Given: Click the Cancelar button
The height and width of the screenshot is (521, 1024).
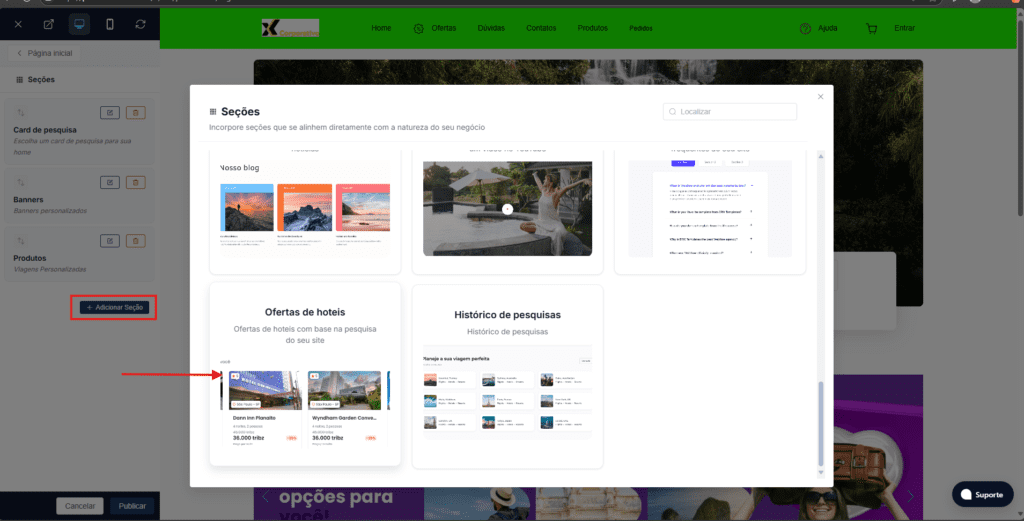Looking at the screenshot, I should pos(80,505).
